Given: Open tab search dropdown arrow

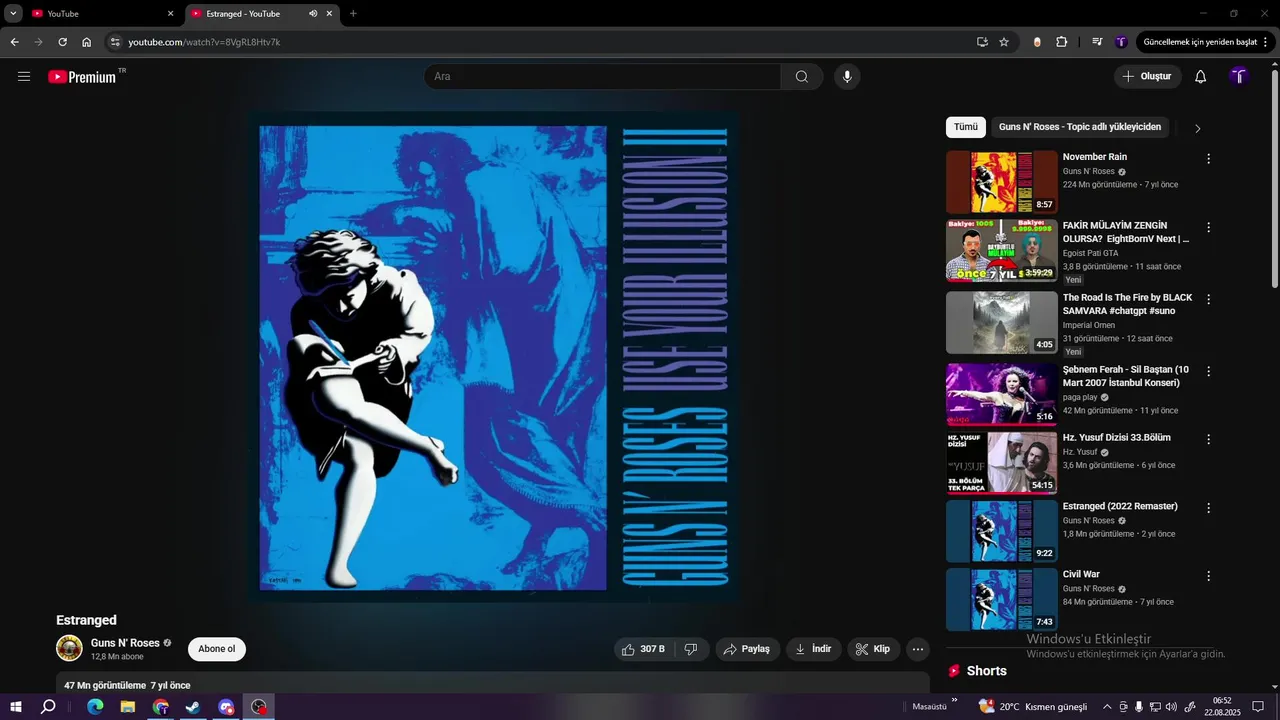Looking at the screenshot, I should pyautogui.click(x=13, y=14).
